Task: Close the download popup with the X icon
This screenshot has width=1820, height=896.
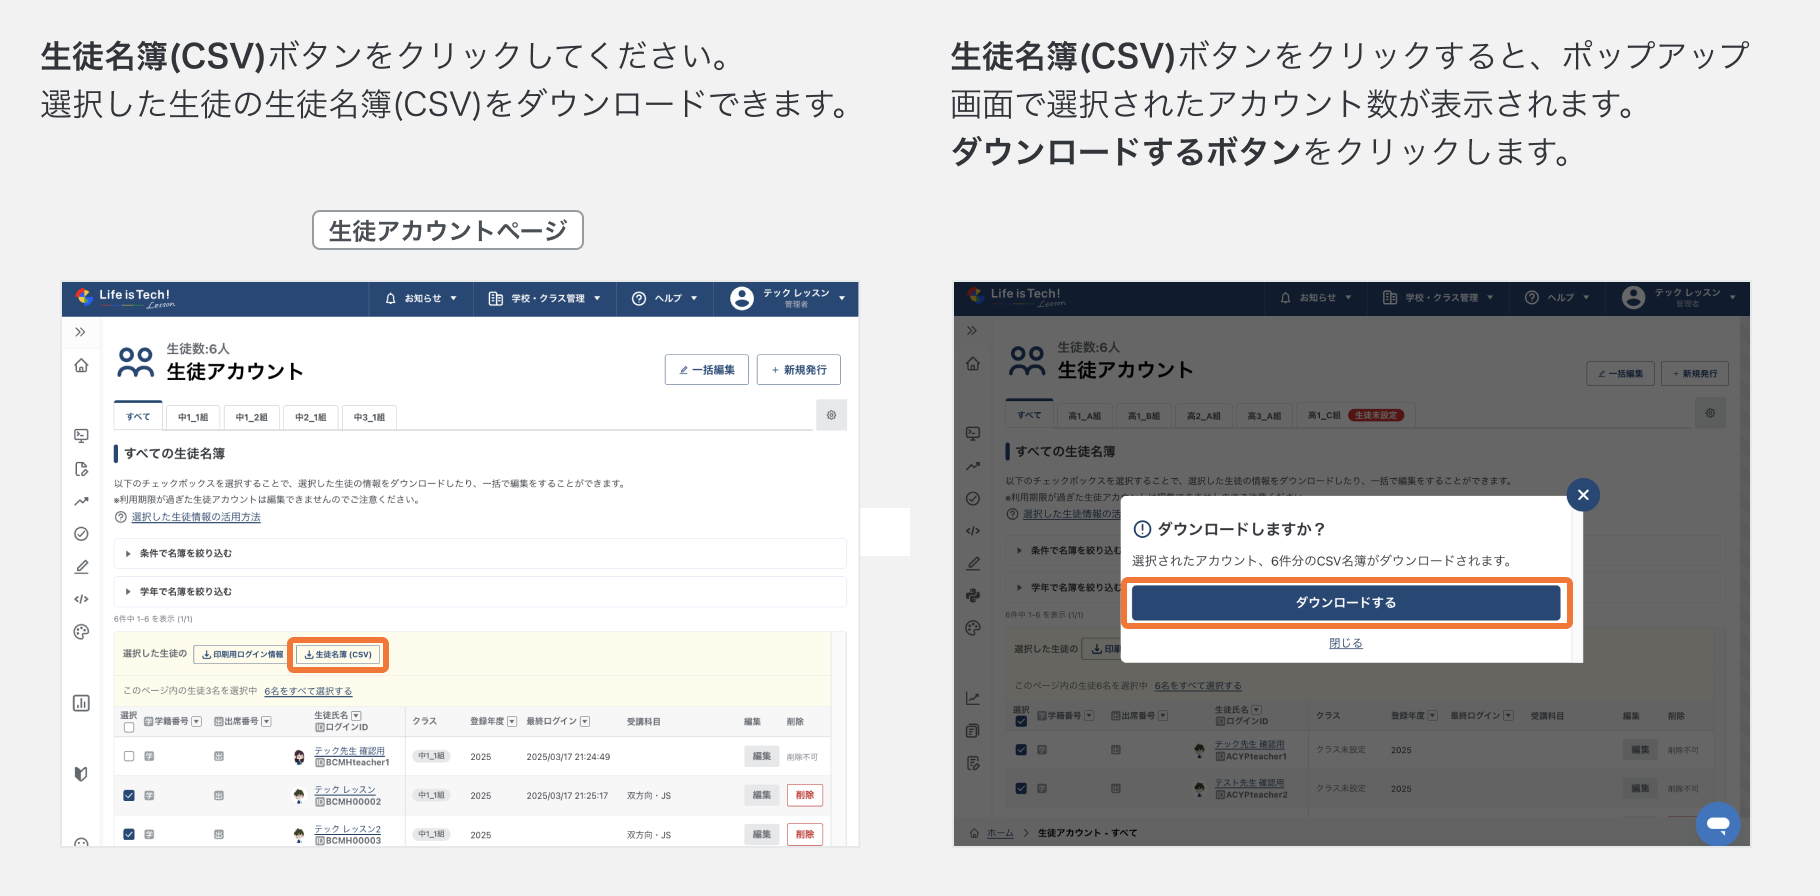Action: [1582, 495]
